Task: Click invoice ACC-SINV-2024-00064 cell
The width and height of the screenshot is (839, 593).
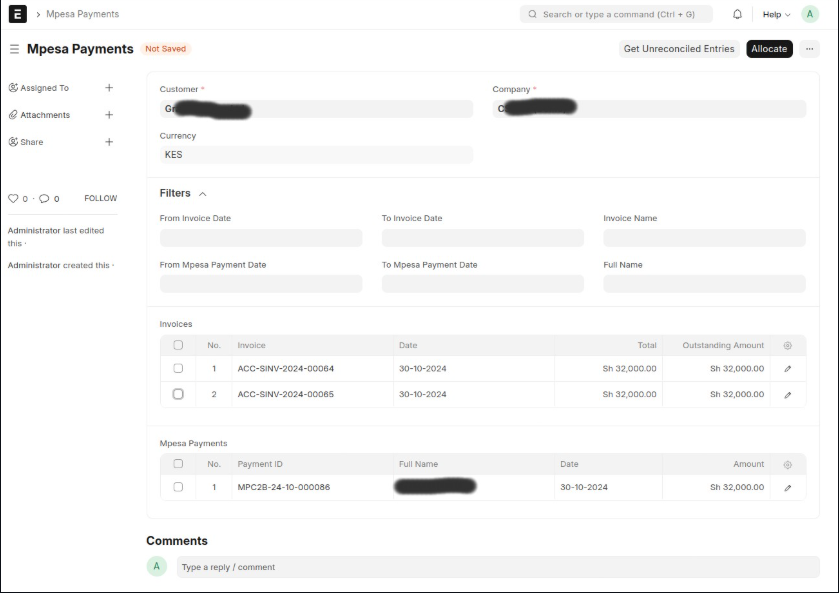Action: (x=312, y=368)
